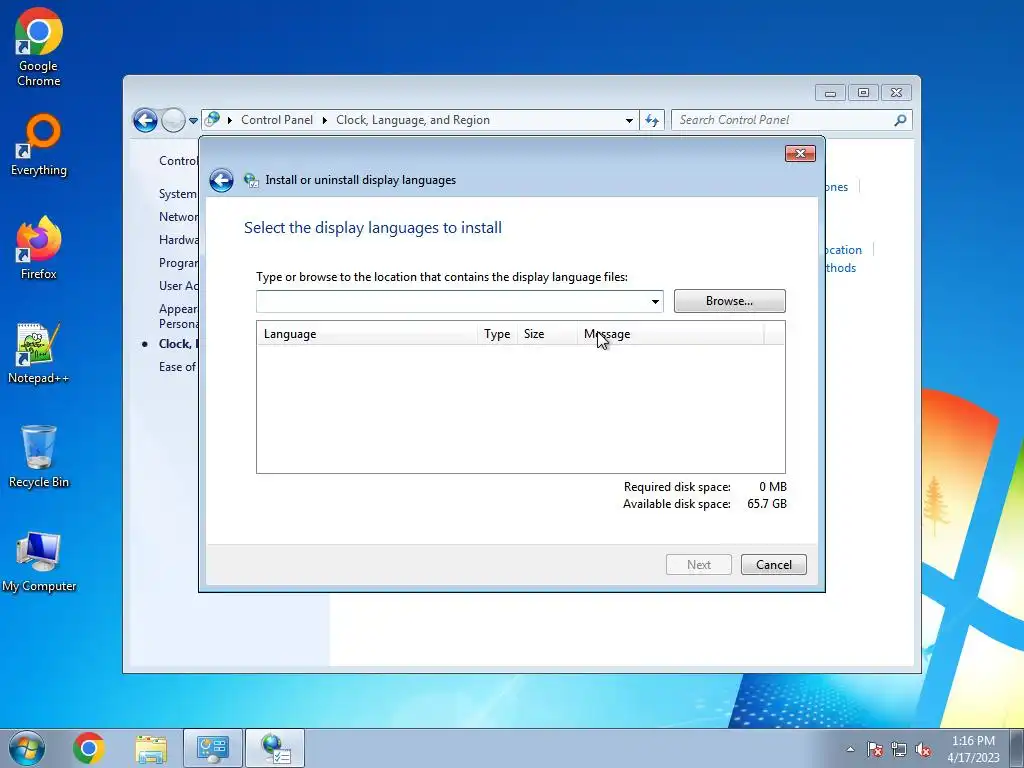Open Appearance and Personalization sidebar link
This screenshot has width=1024, height=768.
pyautogui.click(x=178, y=316)
